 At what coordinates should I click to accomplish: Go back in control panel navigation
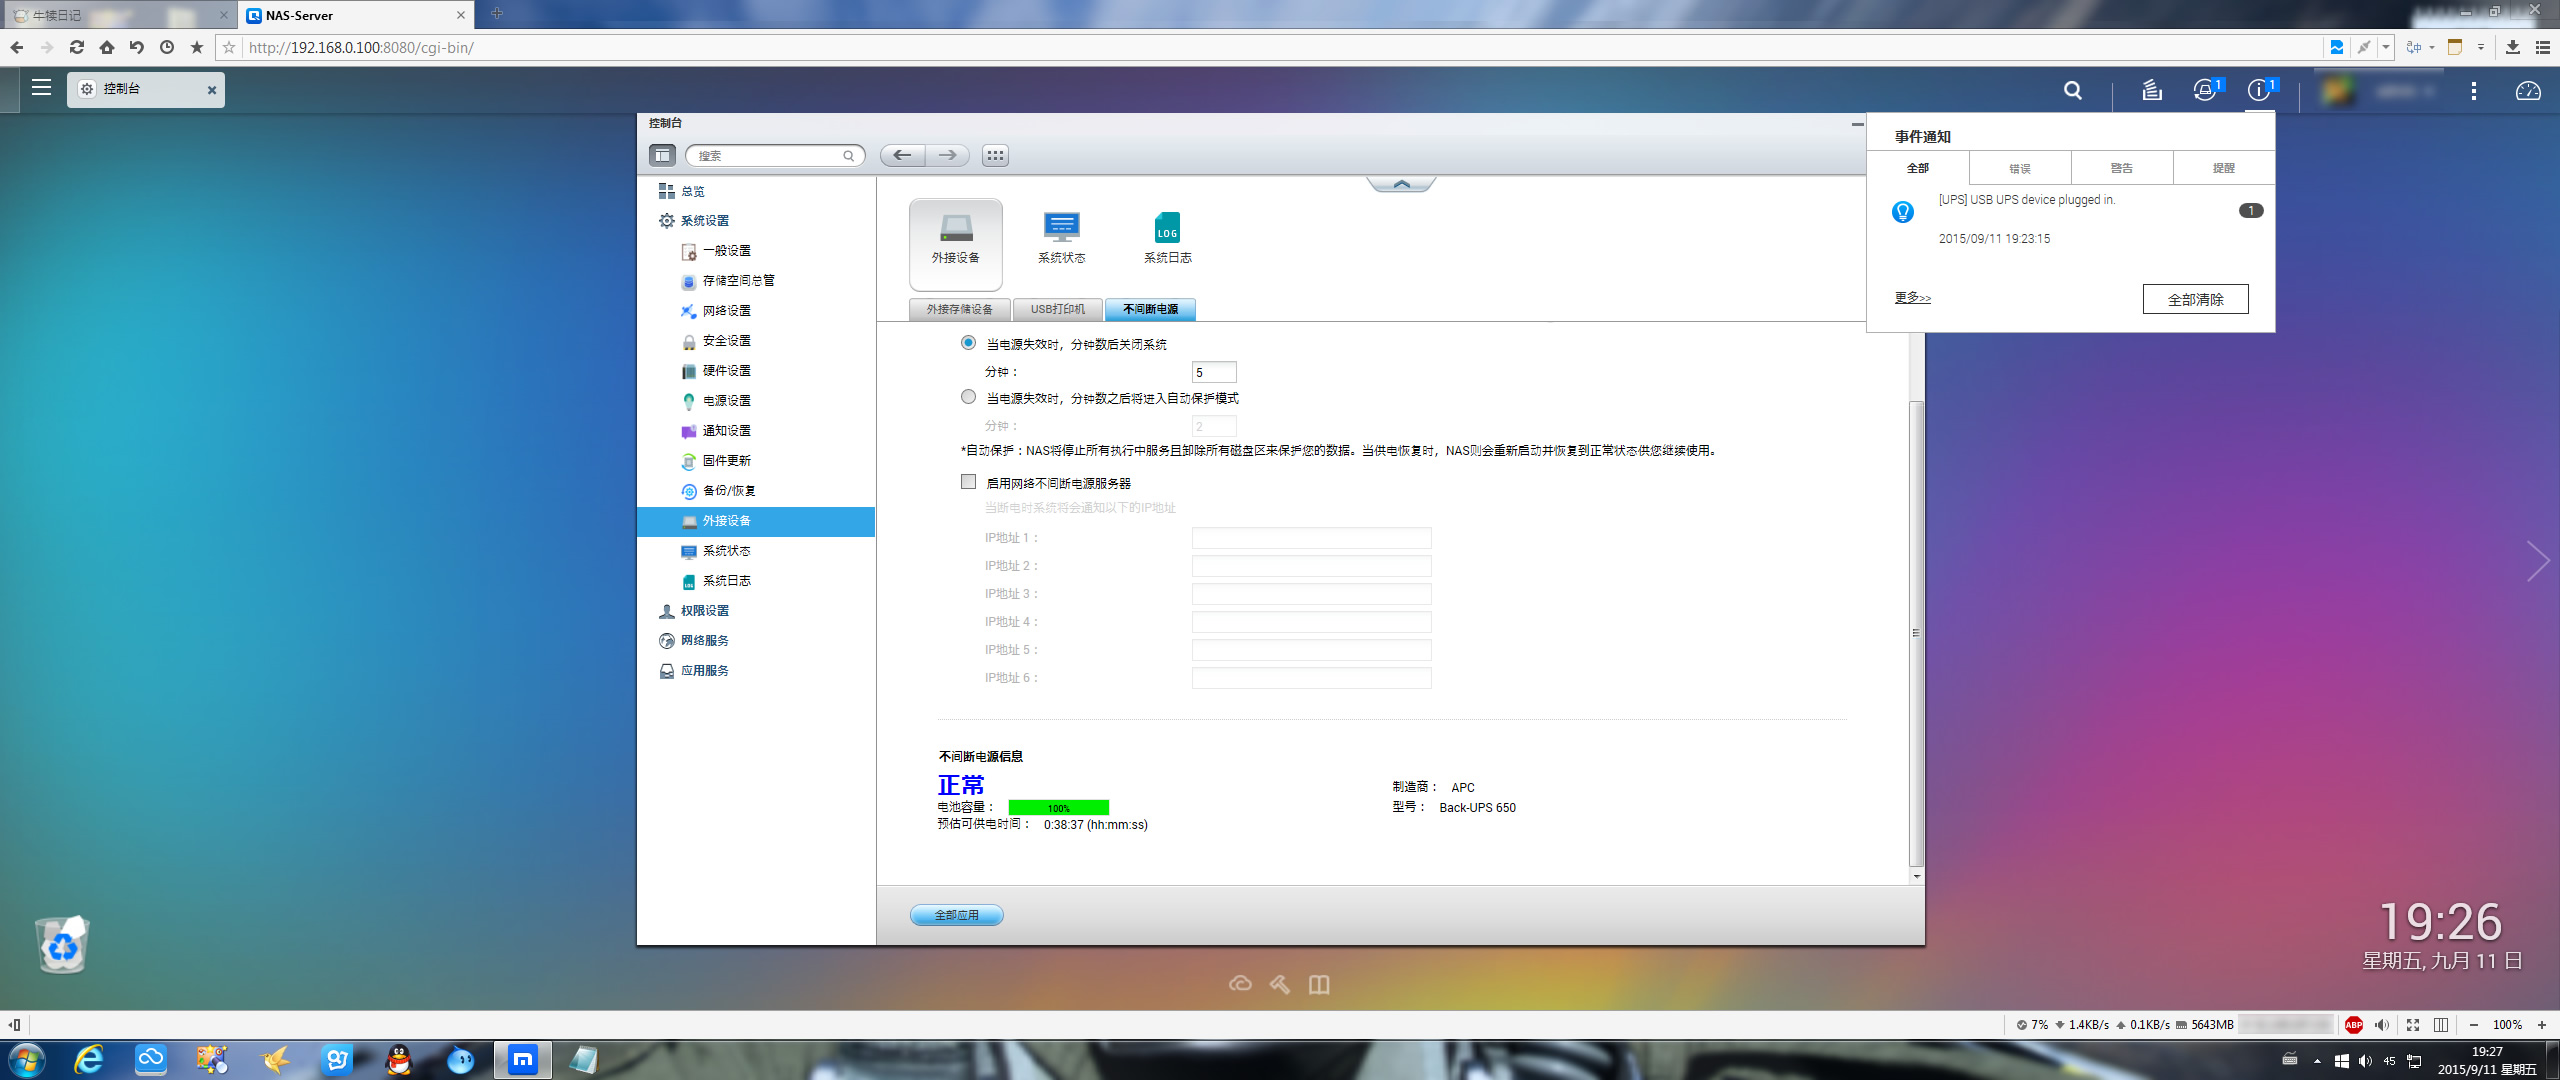coord(902,155)
